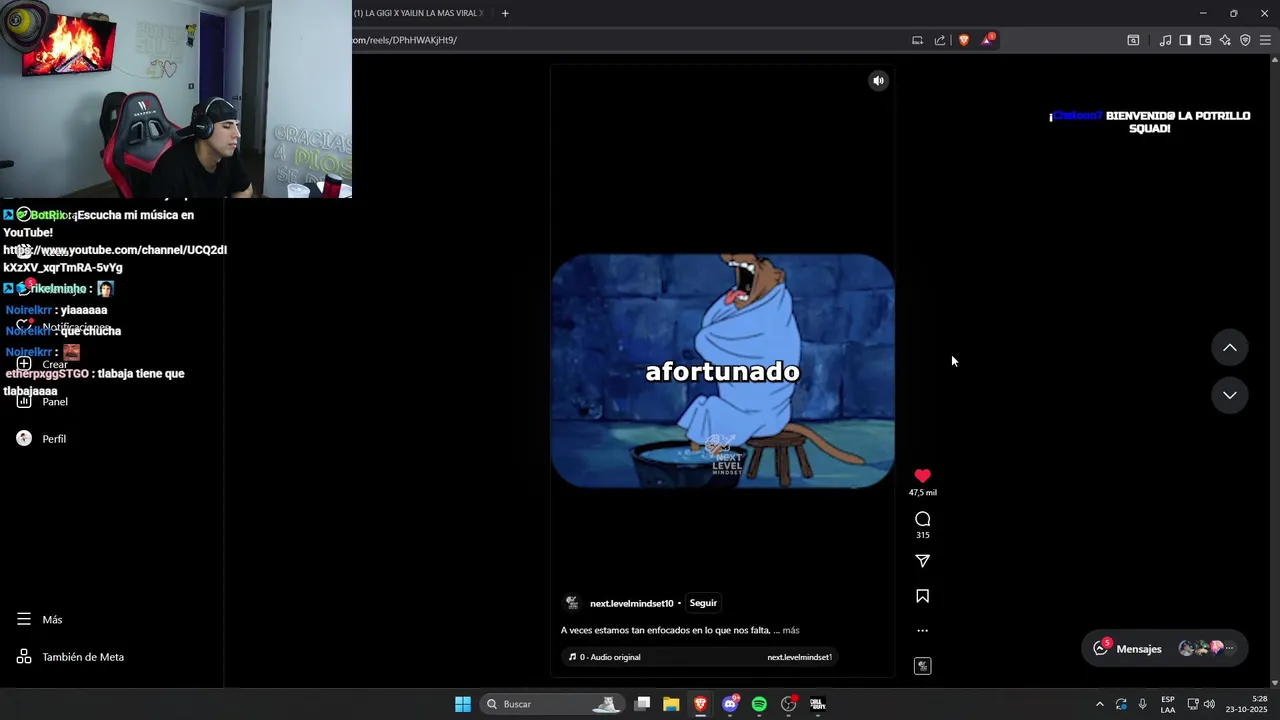Click the '315' comments count
1280x720 pixels.
(x=922, y=535)
